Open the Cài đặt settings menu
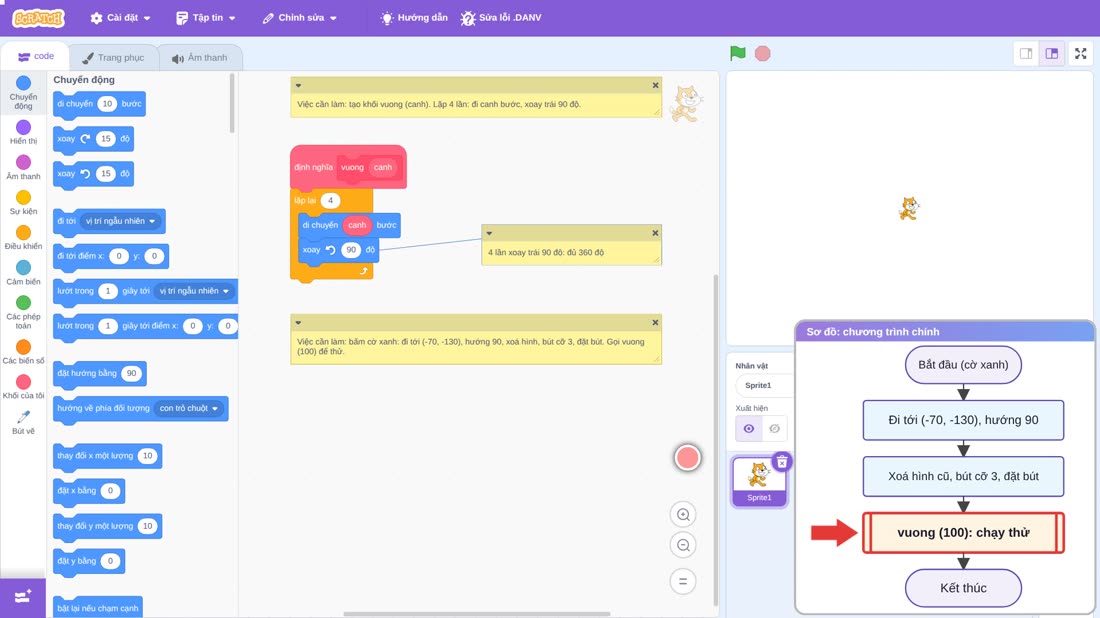 click(121, 18)
